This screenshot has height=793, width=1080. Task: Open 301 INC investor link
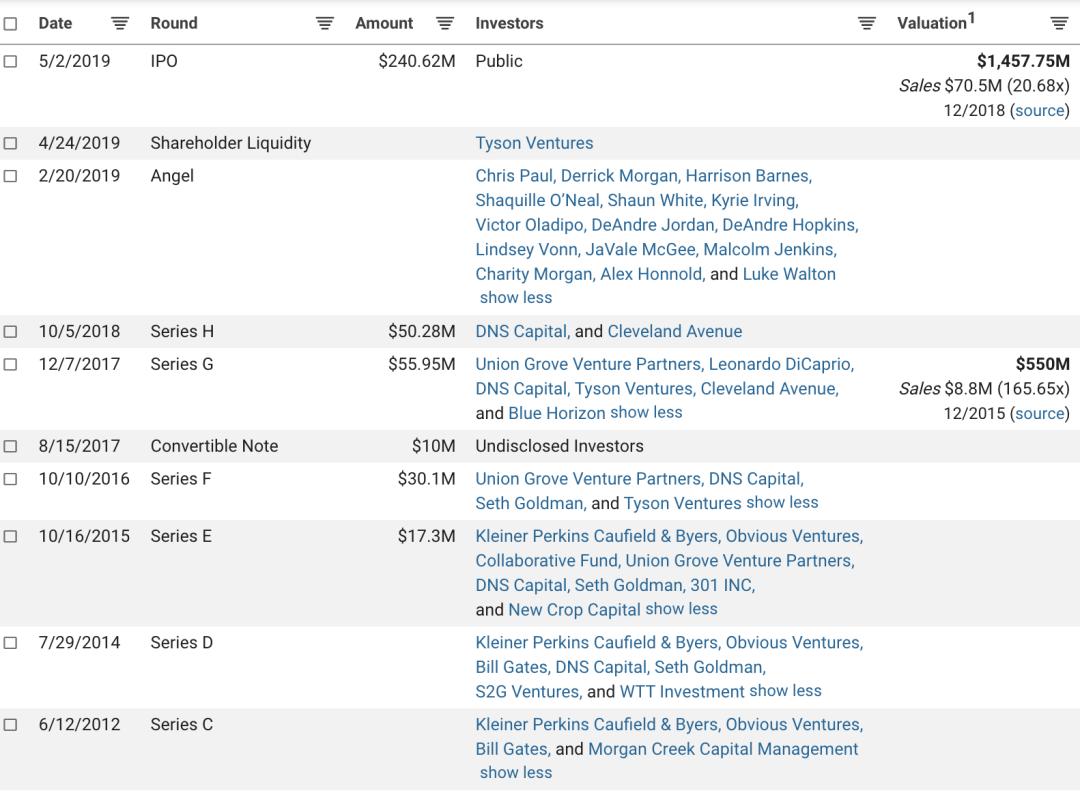(723, 586)
